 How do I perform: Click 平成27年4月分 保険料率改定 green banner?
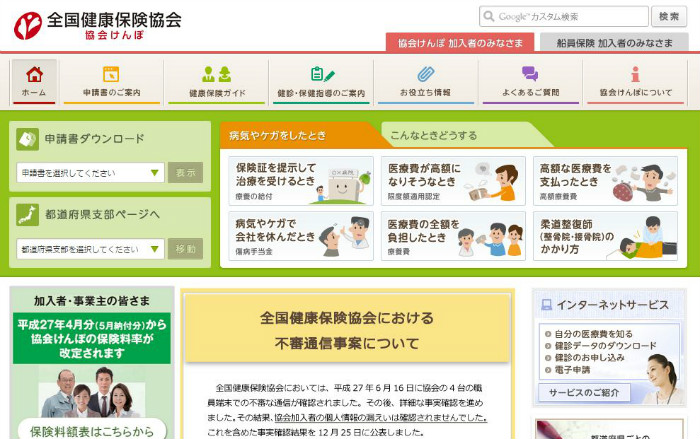coord(92,338)
